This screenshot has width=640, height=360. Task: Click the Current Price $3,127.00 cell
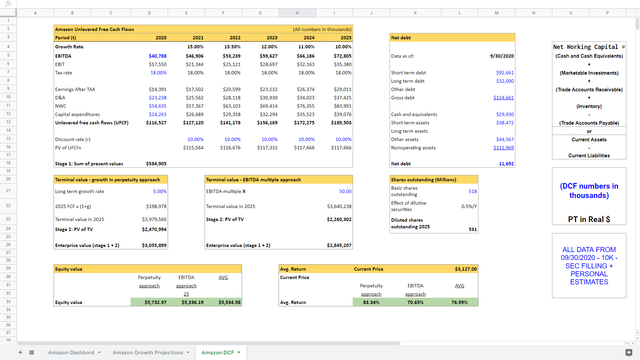point(466,269)
